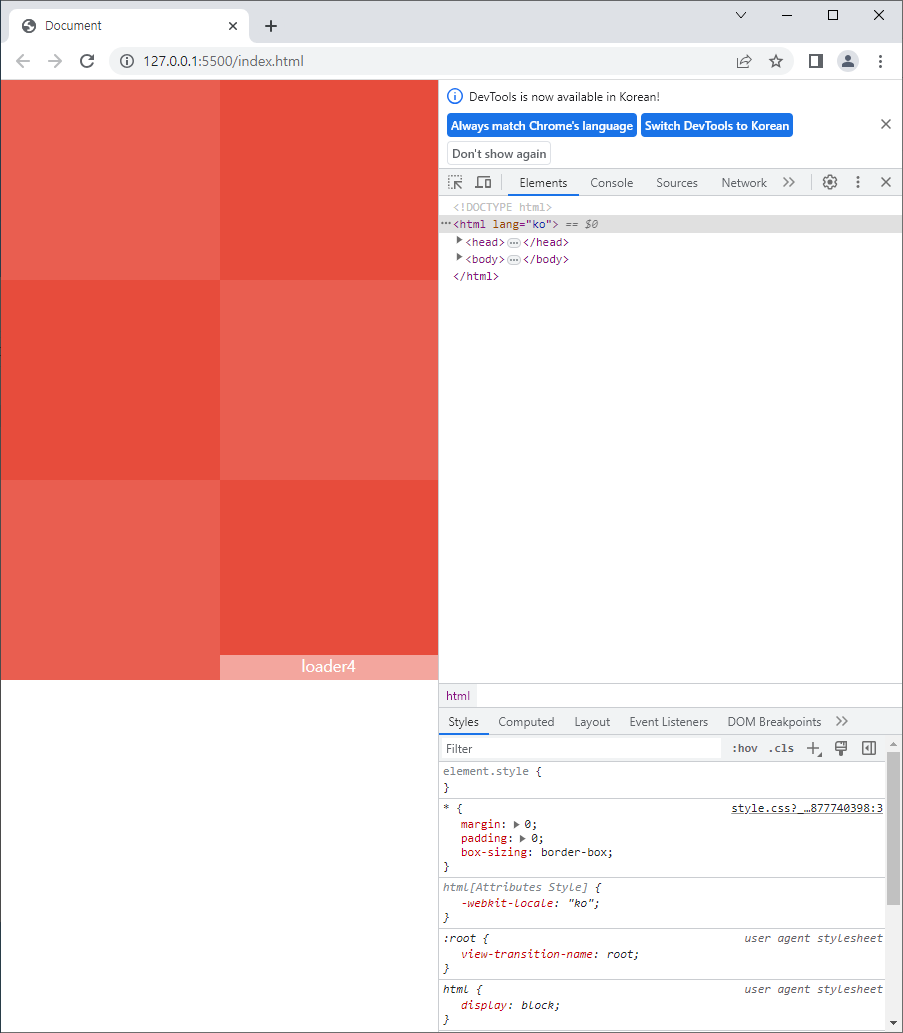Open the Chrome profile avatar

848,61
